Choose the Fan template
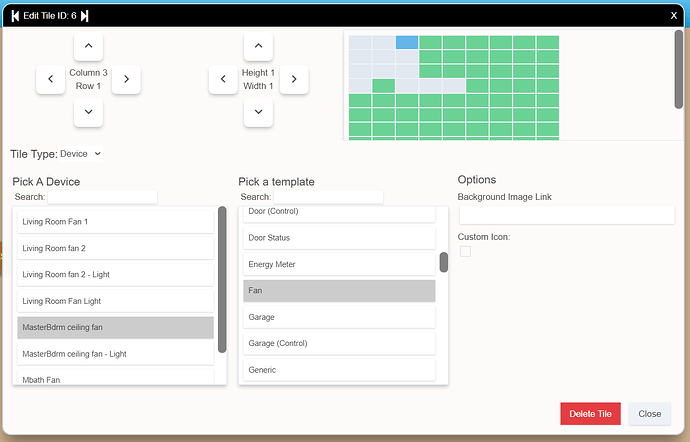This screenshot has height=442, width=690. click(x=339, y=291)
